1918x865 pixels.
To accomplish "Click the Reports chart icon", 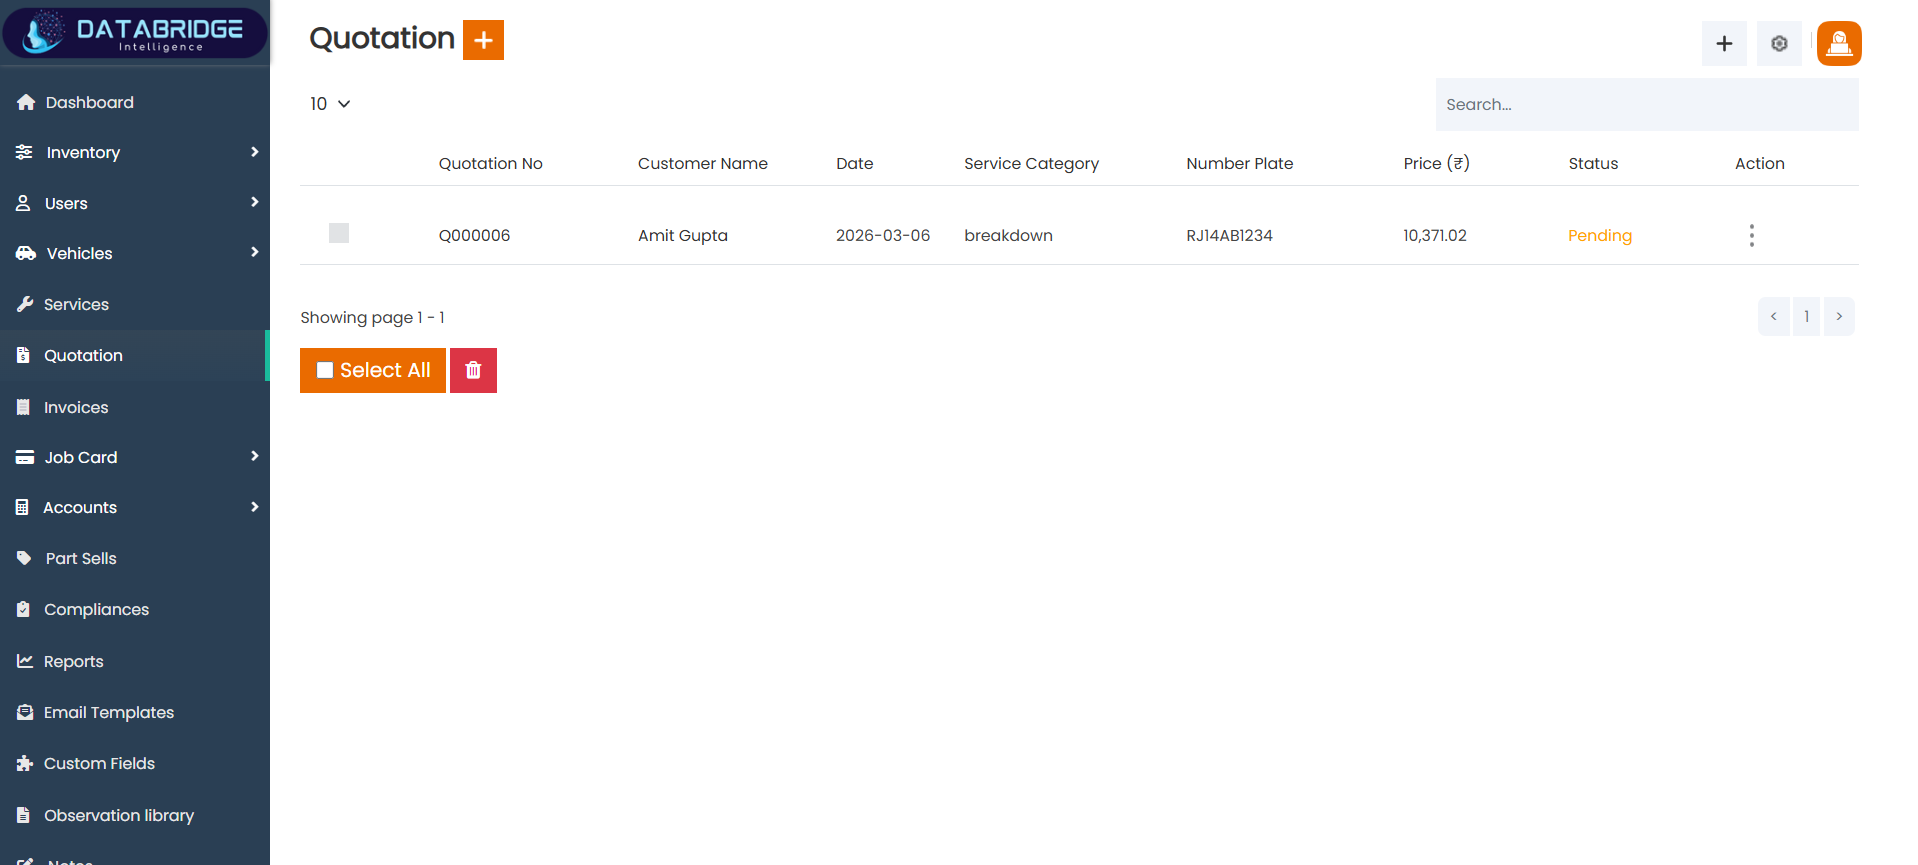I will (25, 661).
